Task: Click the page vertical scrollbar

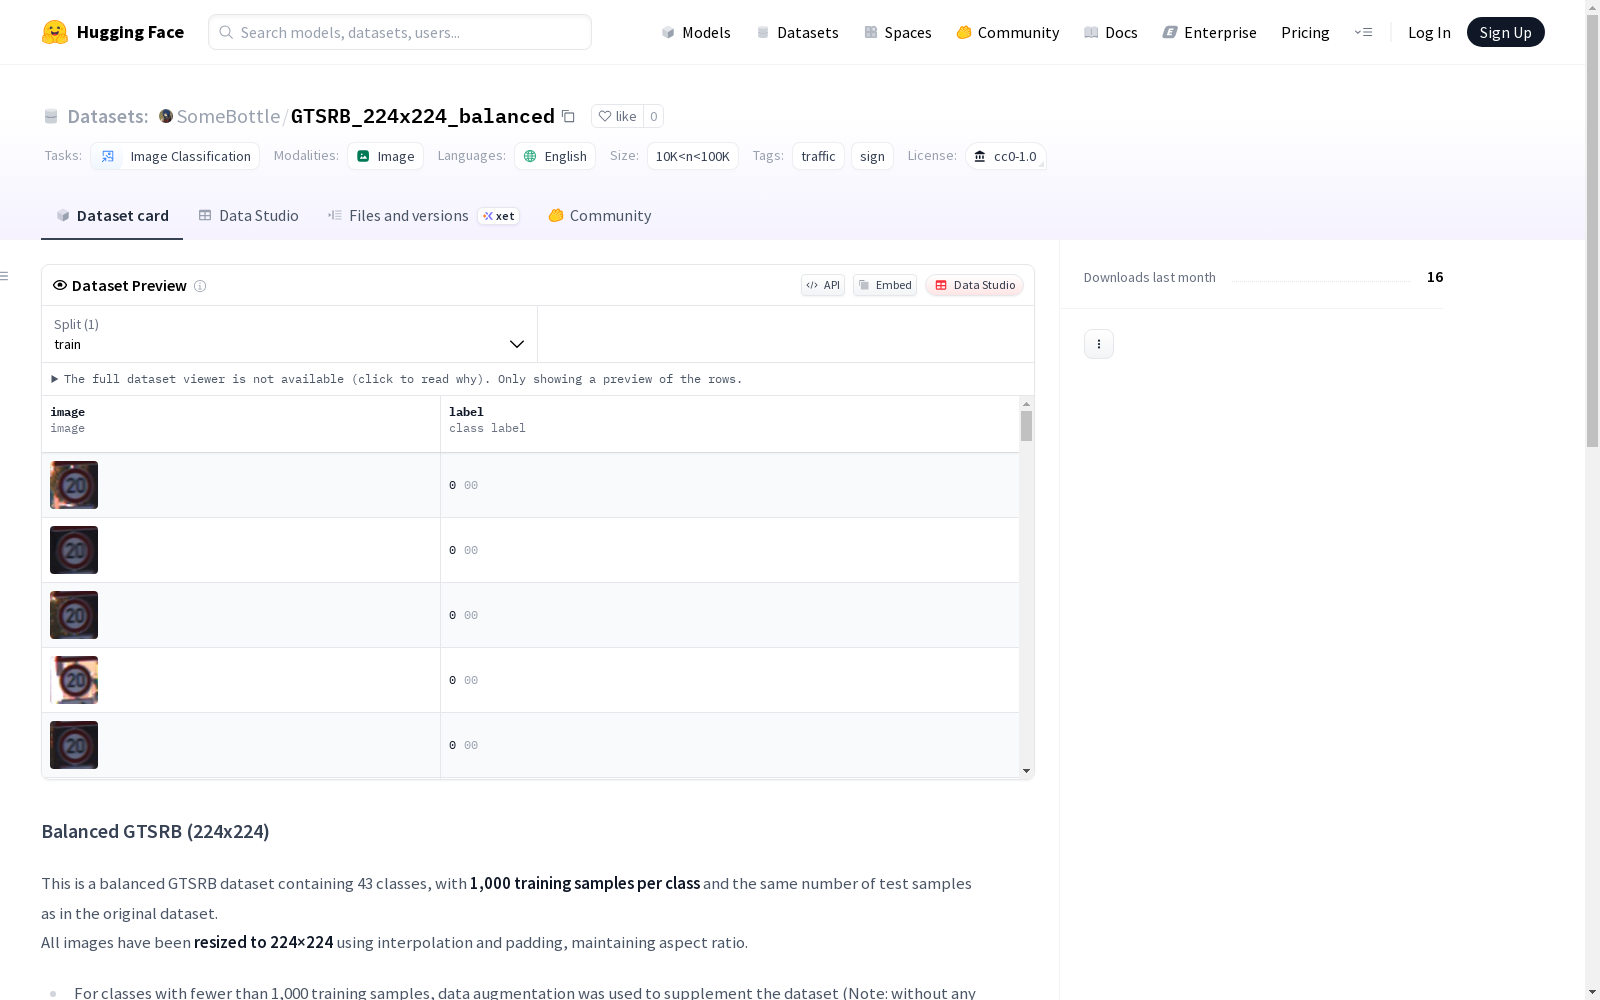Action: pyautogui.click(x=1592, y=230)
